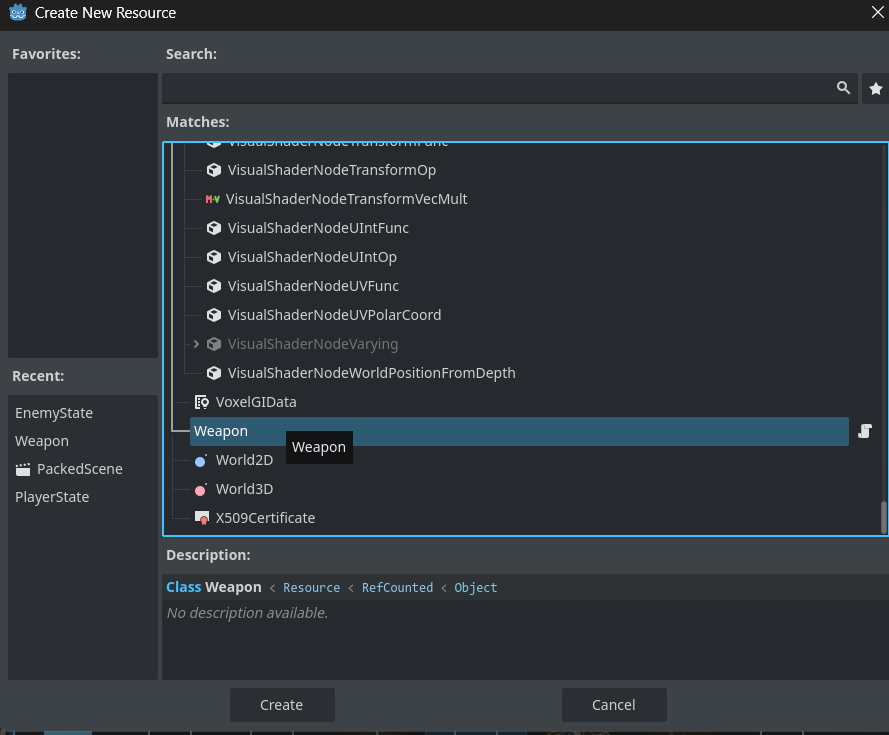Open the RefCounted class link
The height and width of the screenshot is (735, 889).
(397, 588)
